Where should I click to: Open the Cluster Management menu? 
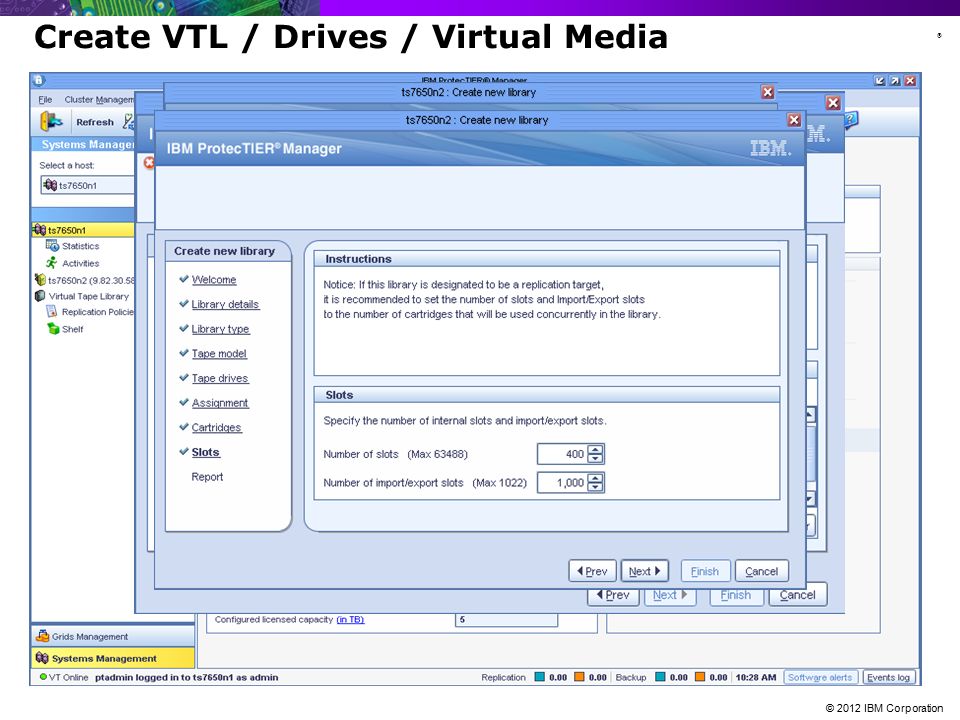[98, 99]
